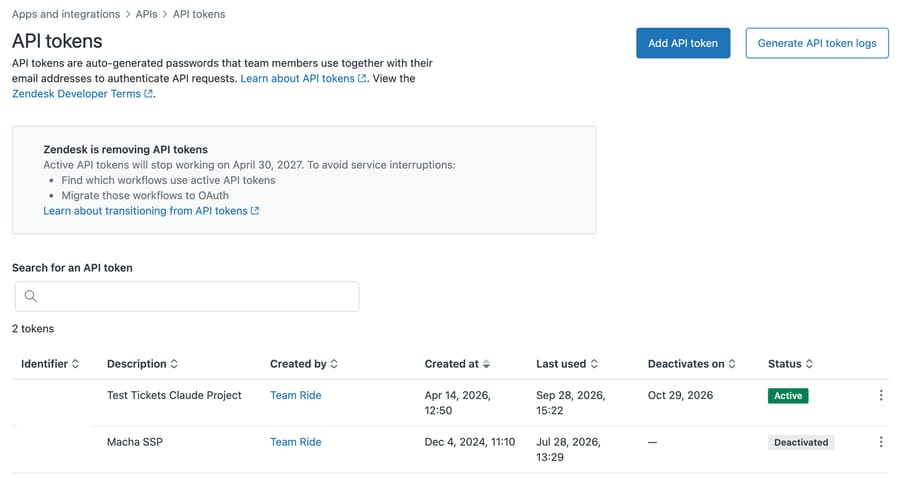
Task: Sort table by Last used column
Action: (x=567, y=364)
